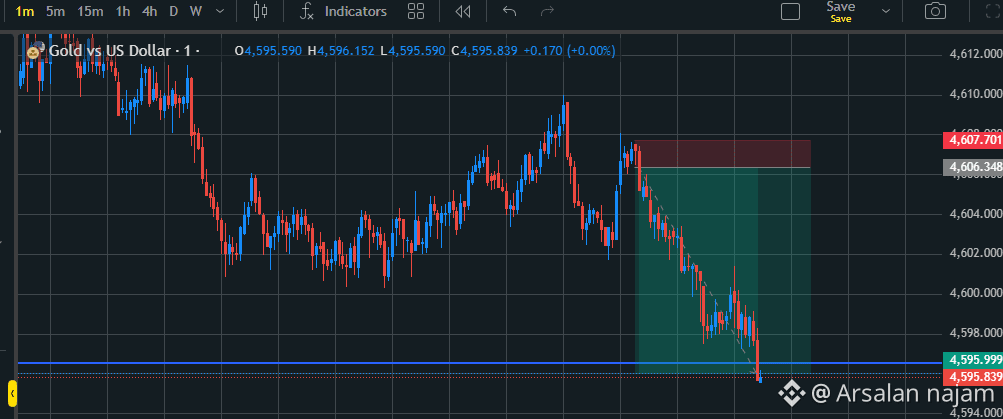The image size is (1003, 419).
Task: Select the 4h timeframe
Action: [x=150, y=11]
